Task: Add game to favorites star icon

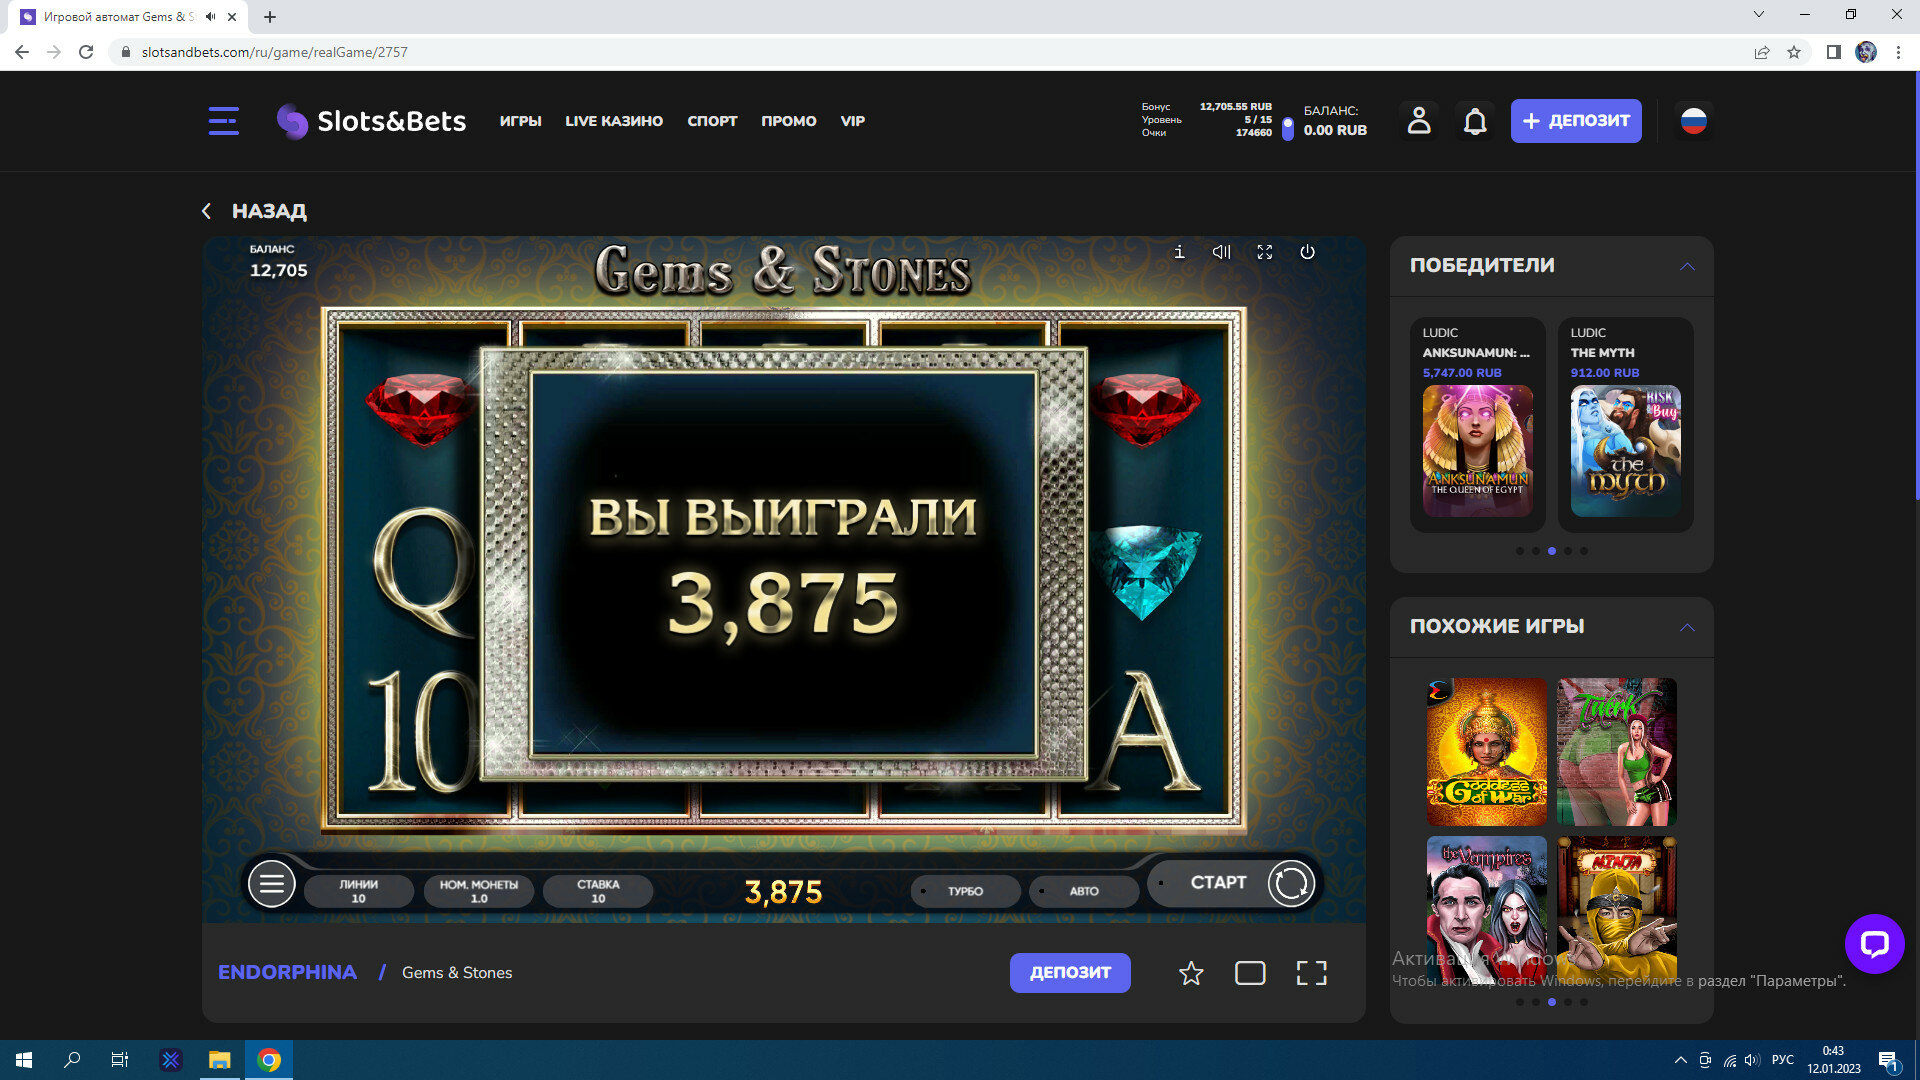Action: [x=1190, y=973]
